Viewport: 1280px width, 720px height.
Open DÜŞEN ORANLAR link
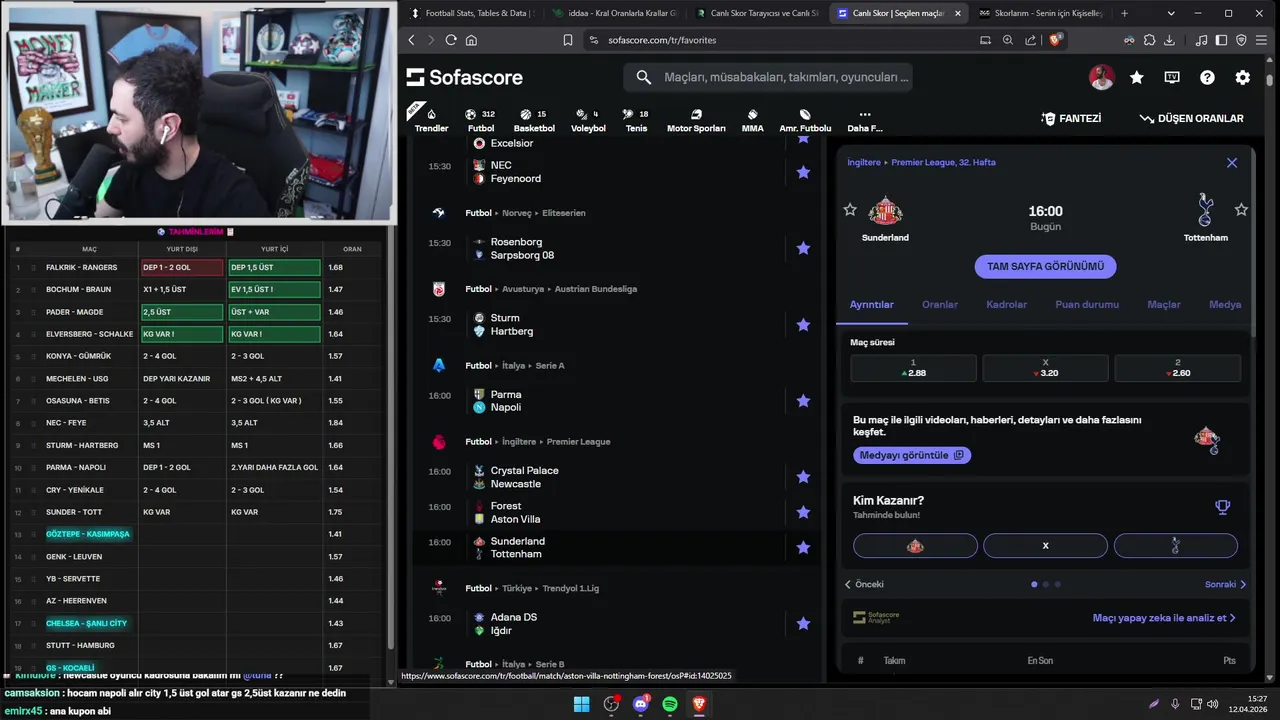(1191, 118)
